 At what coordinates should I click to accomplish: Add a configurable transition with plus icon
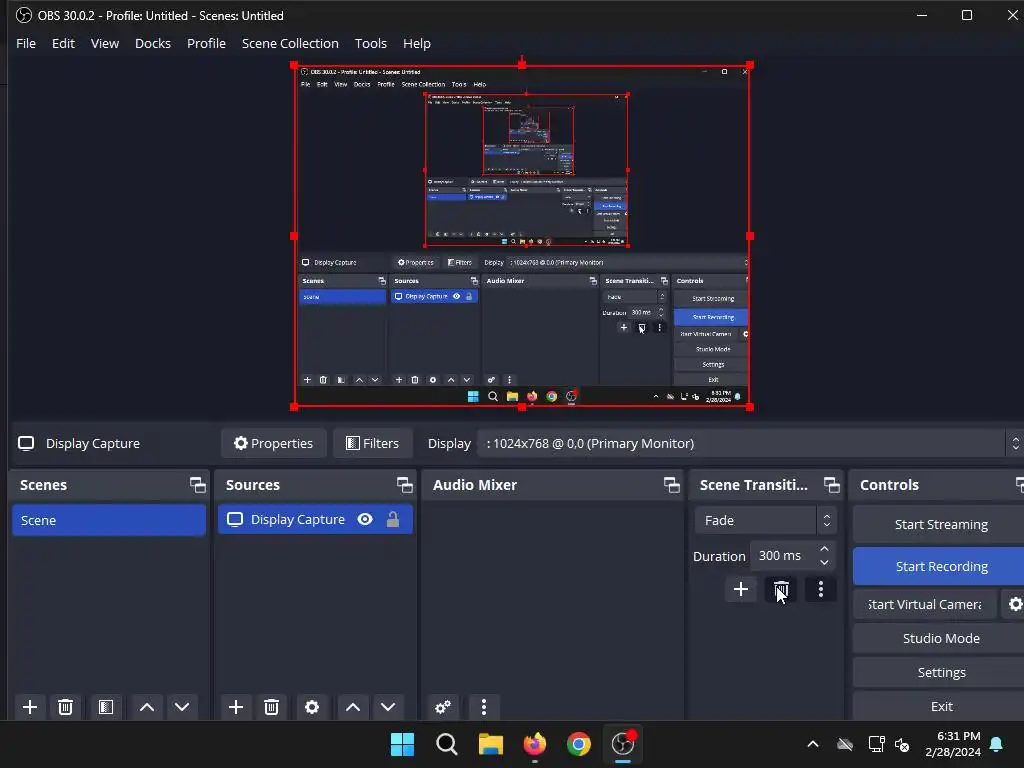(741, 589)
